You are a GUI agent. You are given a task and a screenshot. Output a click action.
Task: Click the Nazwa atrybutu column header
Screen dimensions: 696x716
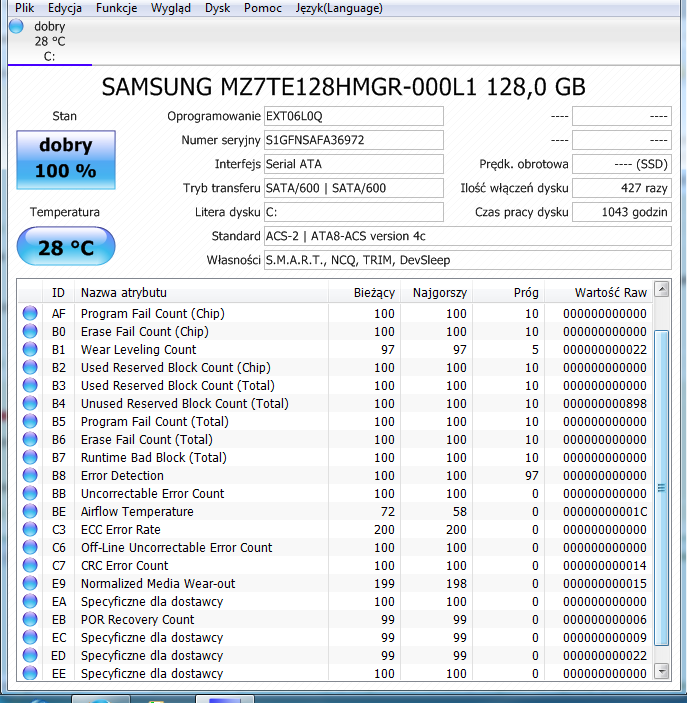click(201, 293)
